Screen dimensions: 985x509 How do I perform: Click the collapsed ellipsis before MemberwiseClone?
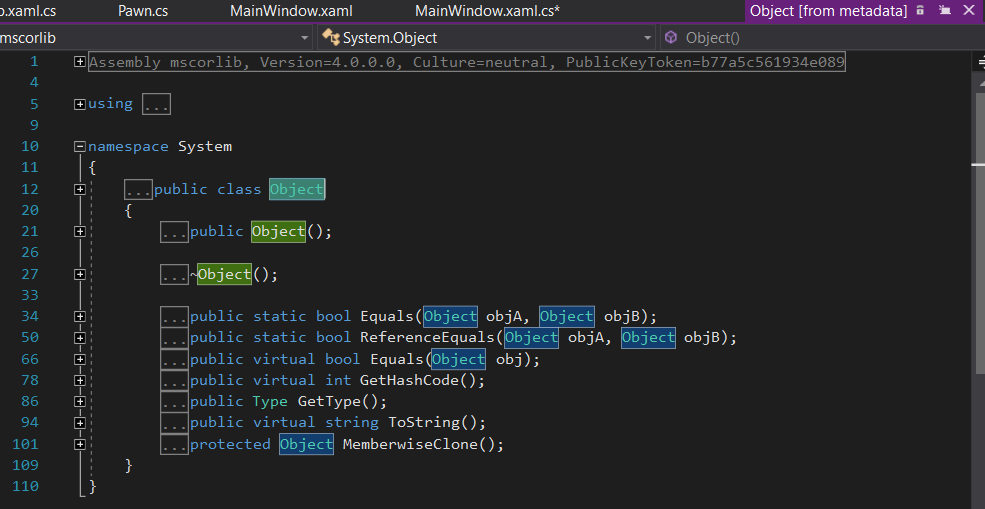[x=174, y=444]
